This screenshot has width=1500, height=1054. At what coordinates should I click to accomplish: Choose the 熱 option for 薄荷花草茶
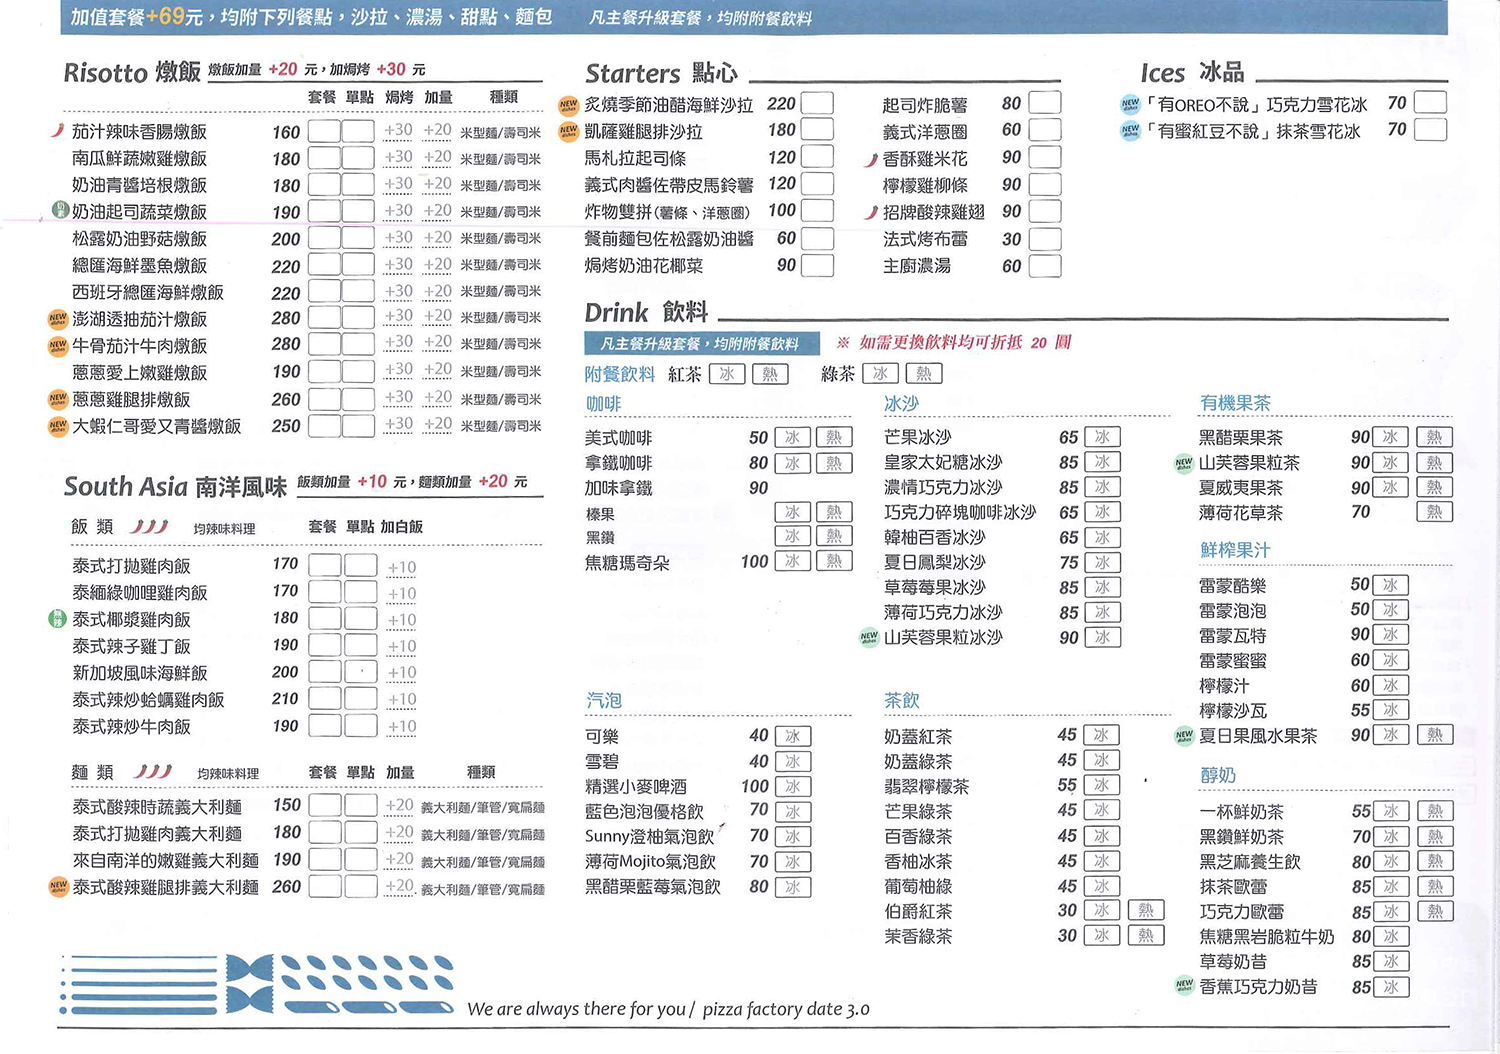pos(1434,512)
